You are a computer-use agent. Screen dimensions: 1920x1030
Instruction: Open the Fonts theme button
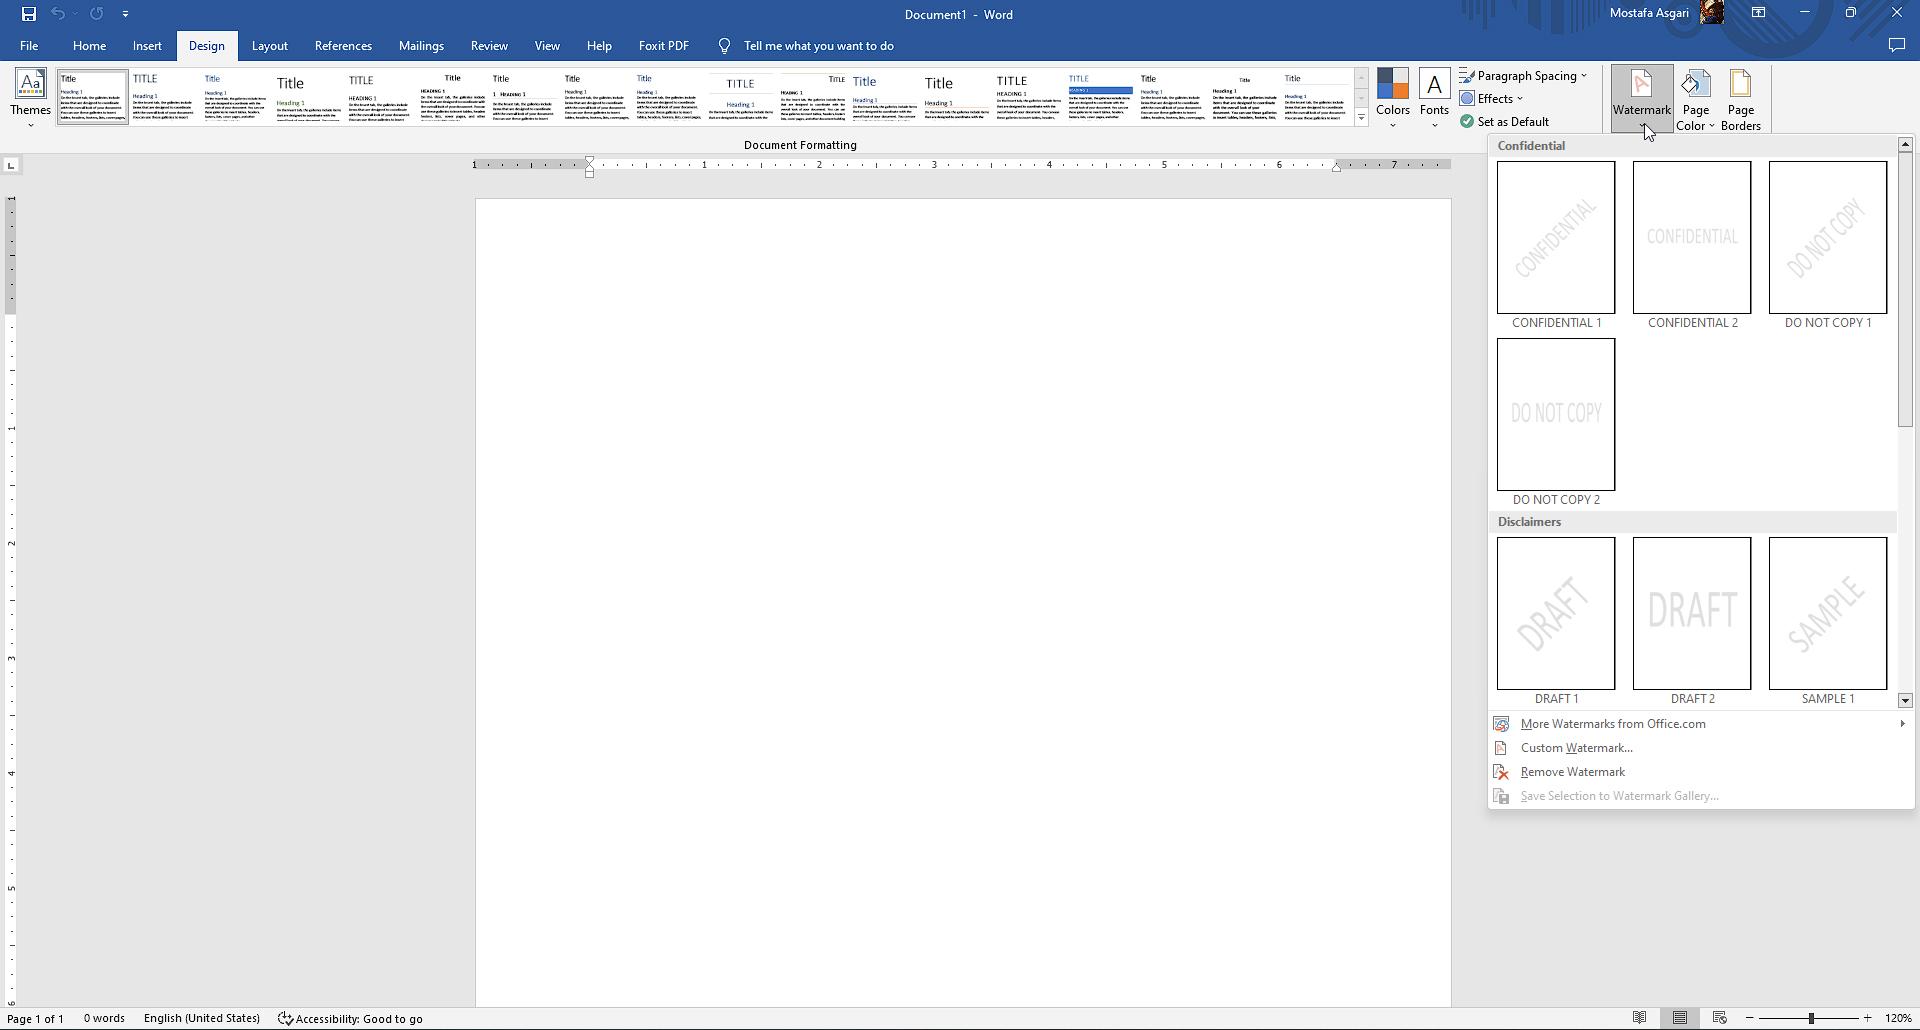coord(1434,98)
